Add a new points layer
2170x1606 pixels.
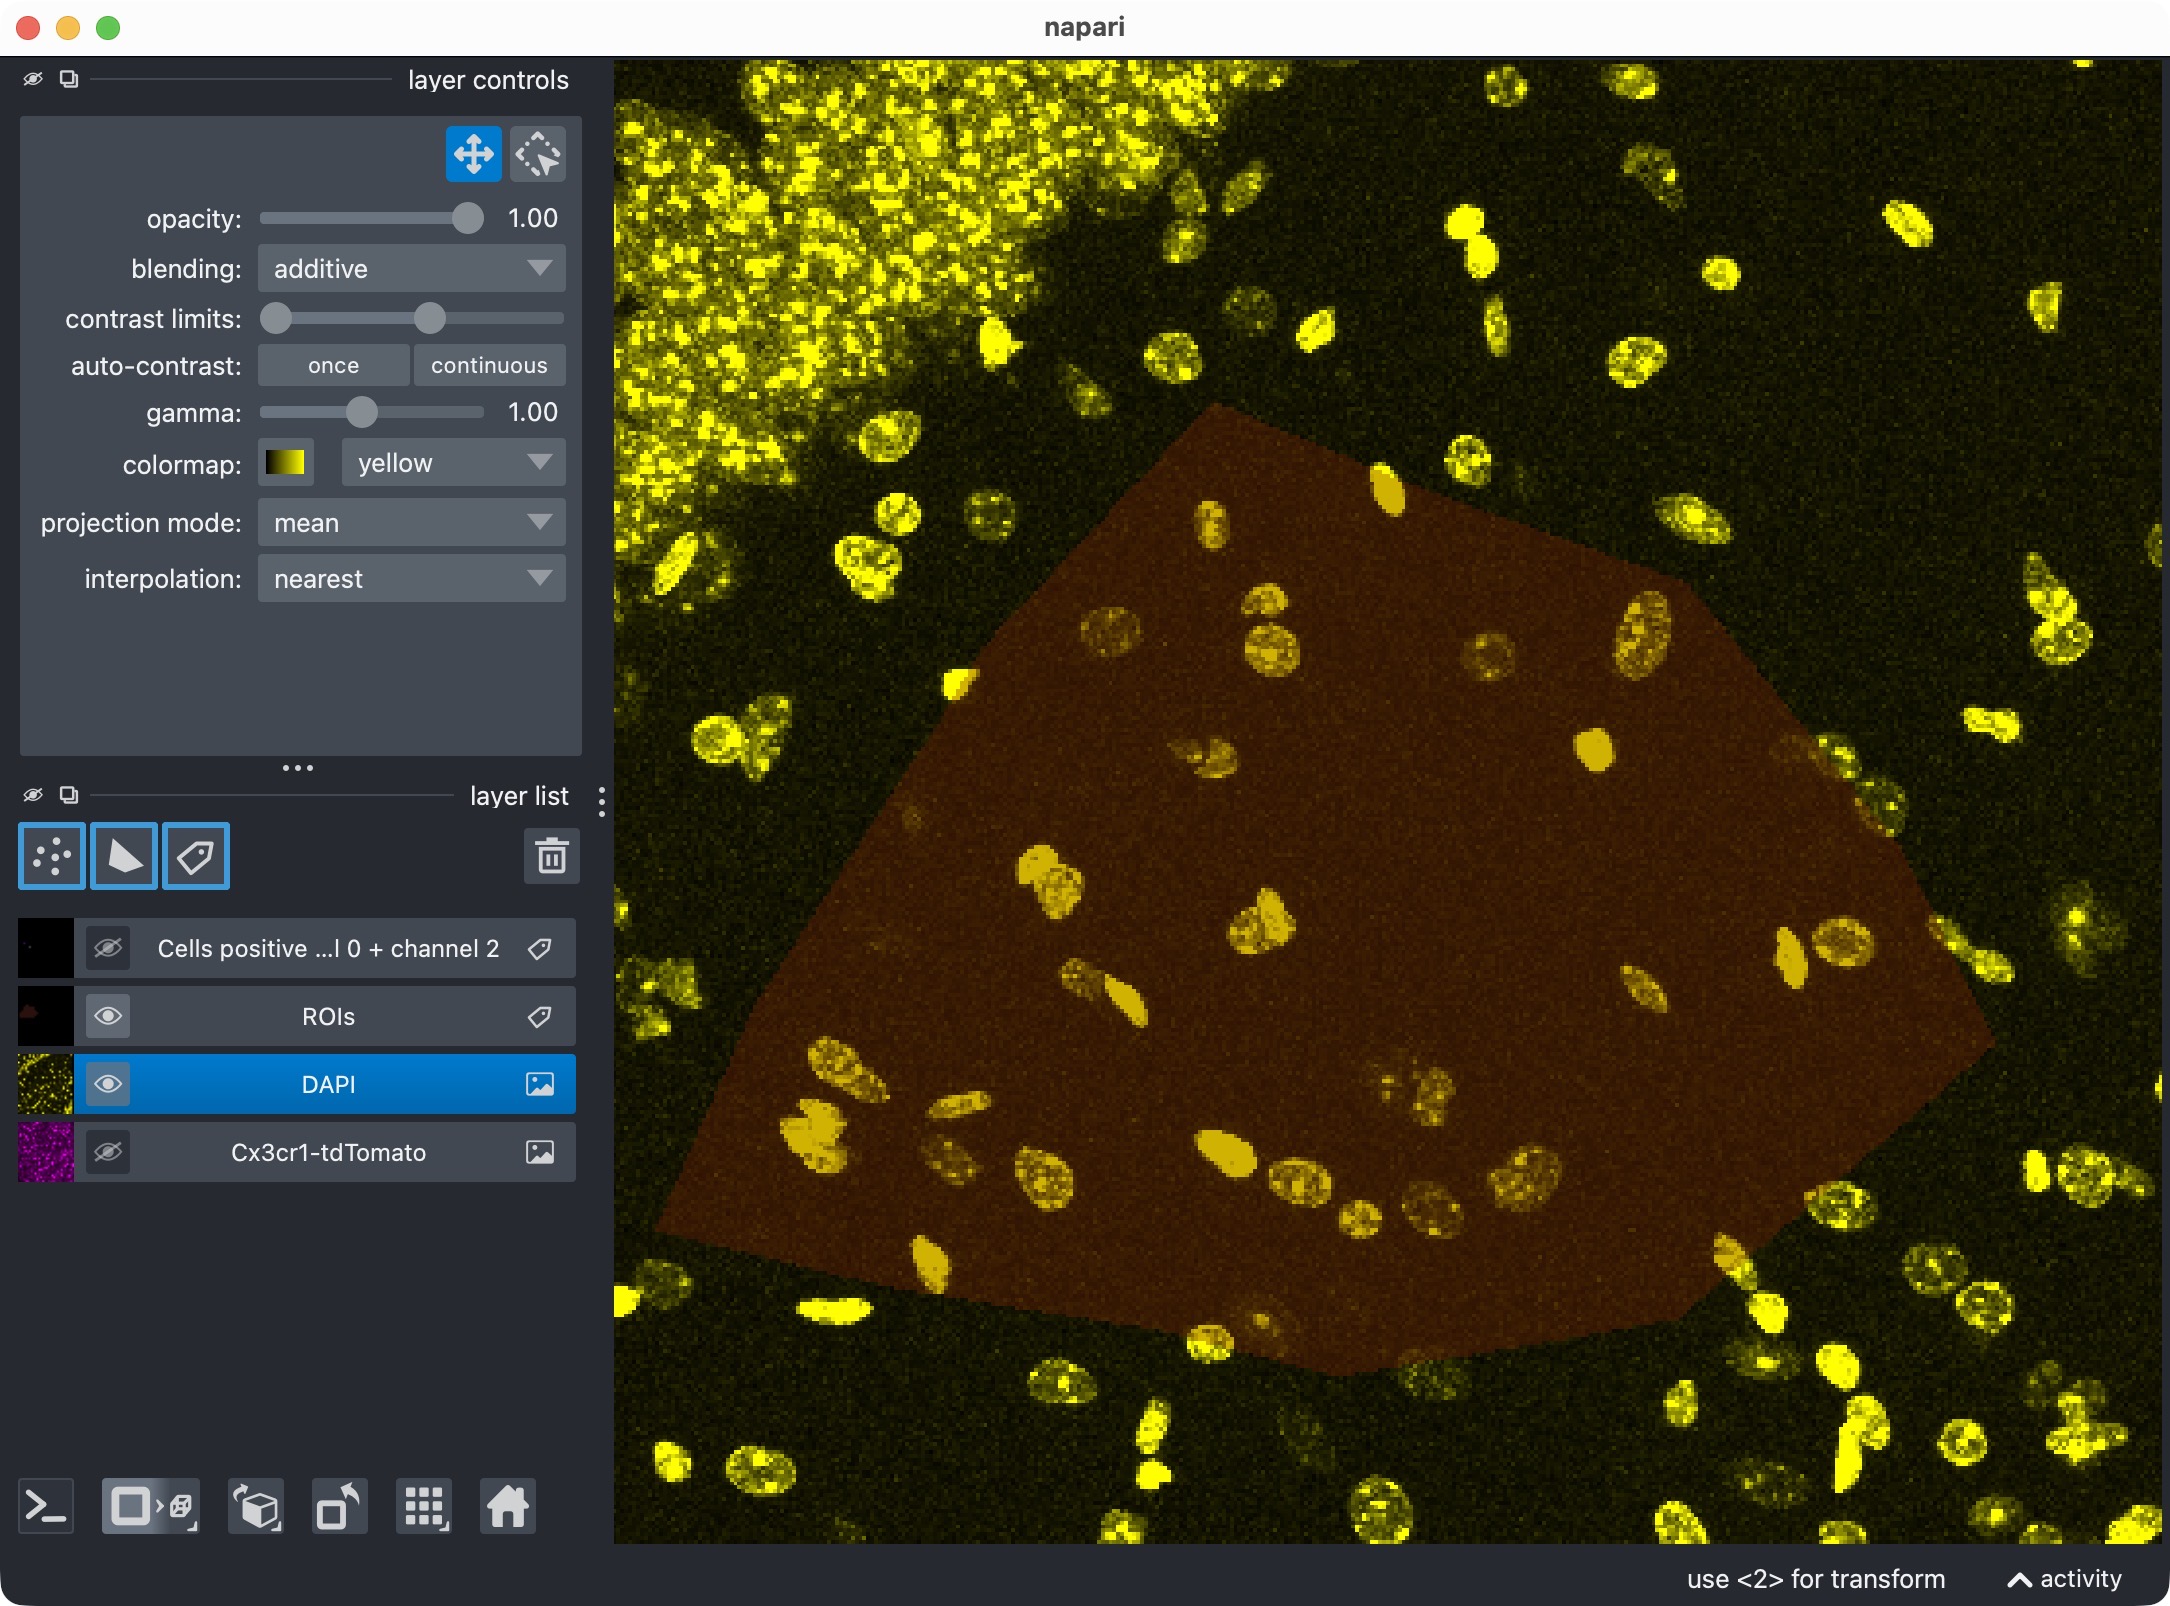[x=52, y=856]
